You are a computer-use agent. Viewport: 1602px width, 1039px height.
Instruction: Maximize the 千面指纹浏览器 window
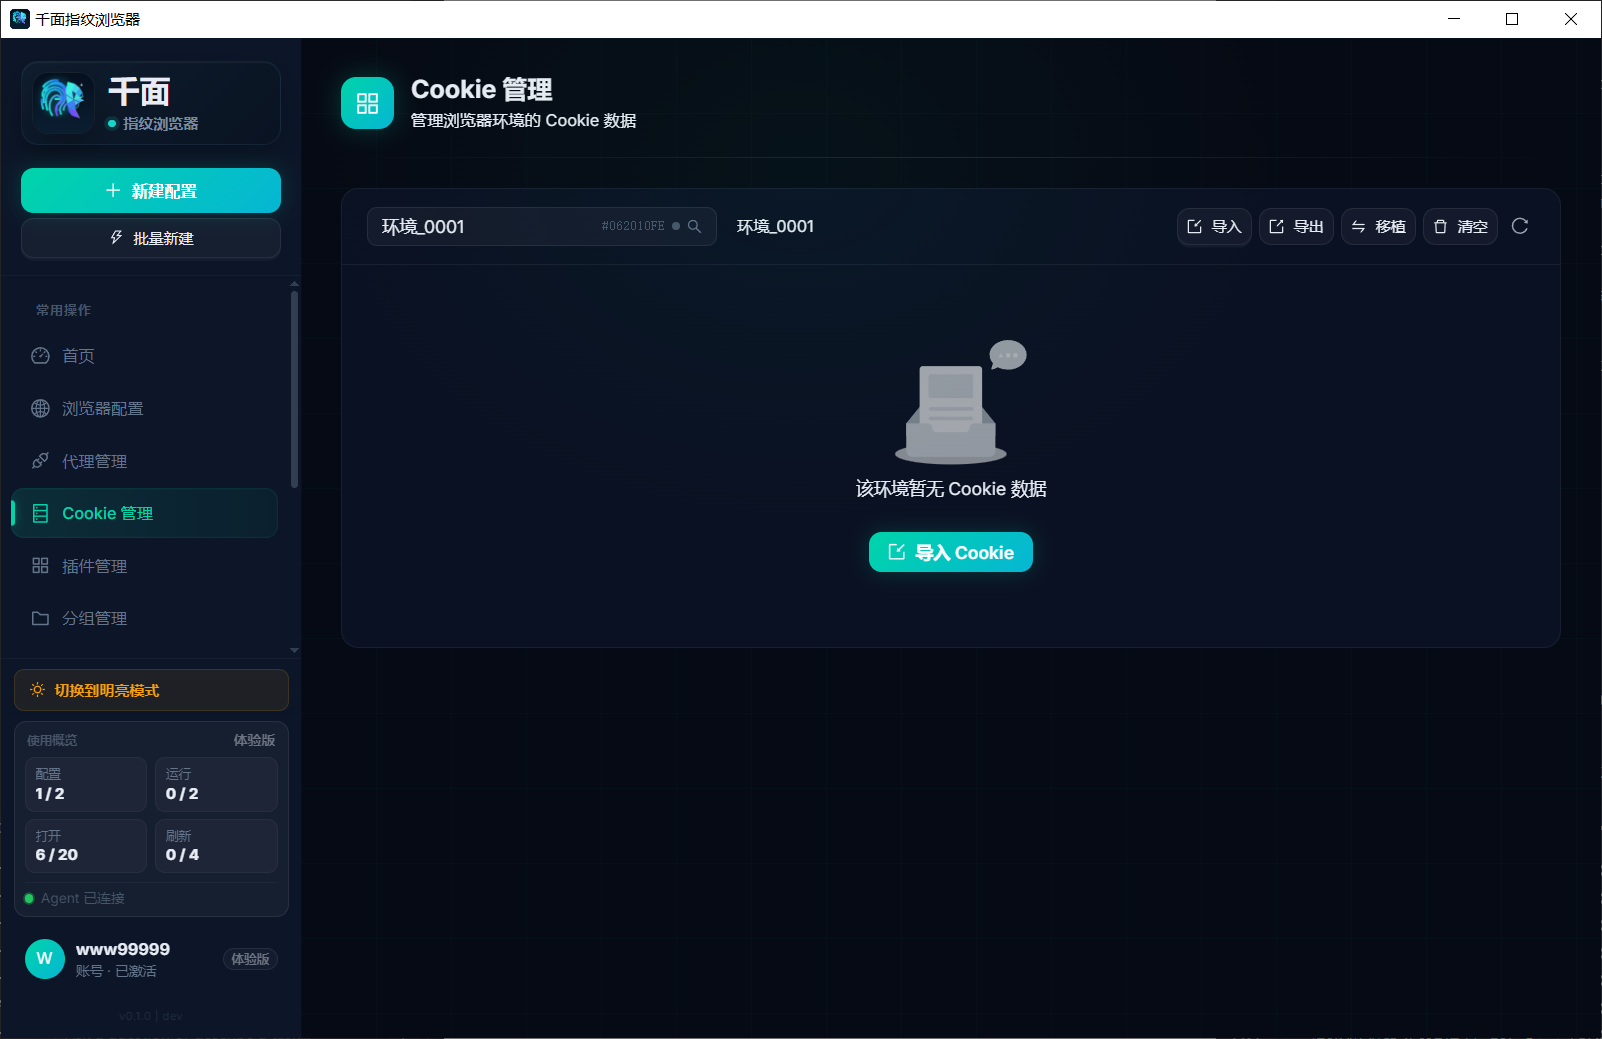(1512, 19)
